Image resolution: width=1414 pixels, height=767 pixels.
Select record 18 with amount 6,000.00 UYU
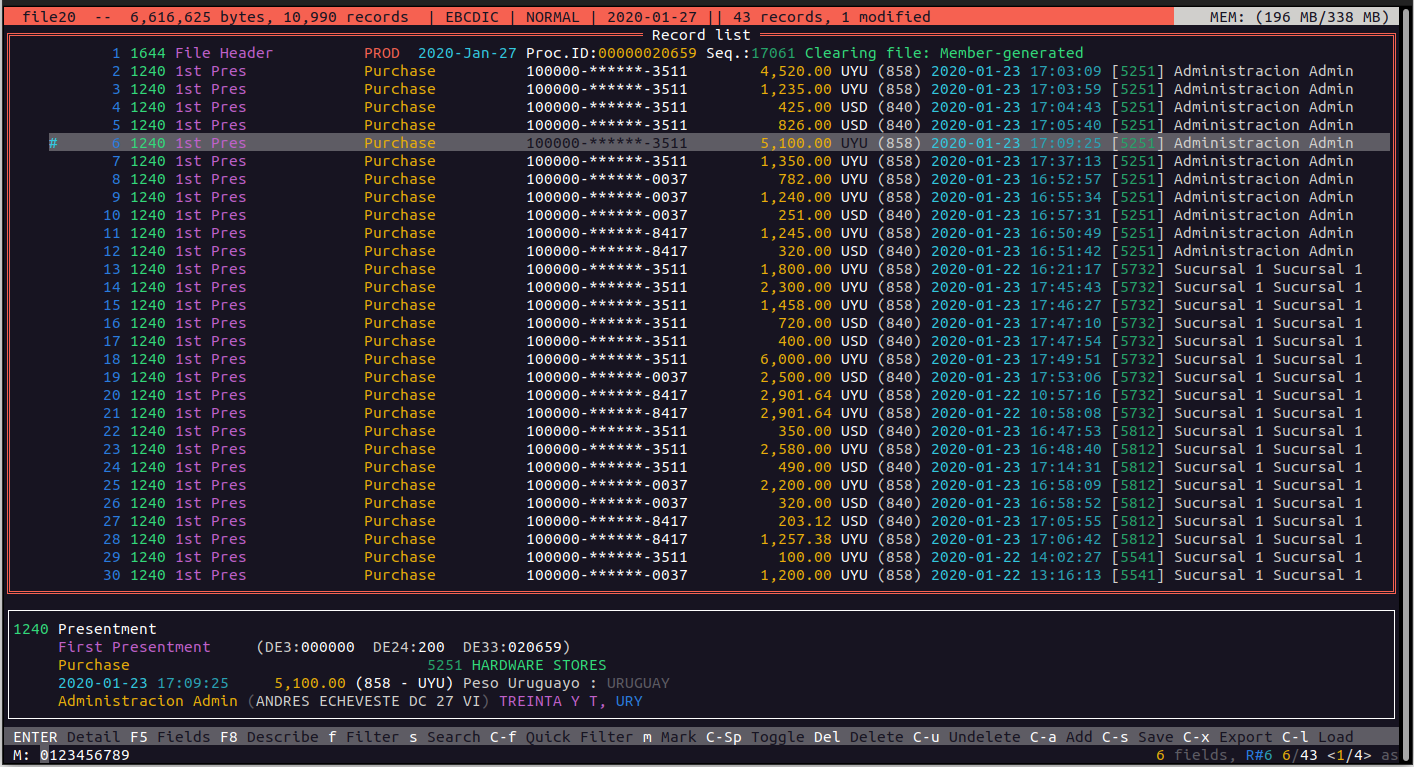tap(700, 359)
